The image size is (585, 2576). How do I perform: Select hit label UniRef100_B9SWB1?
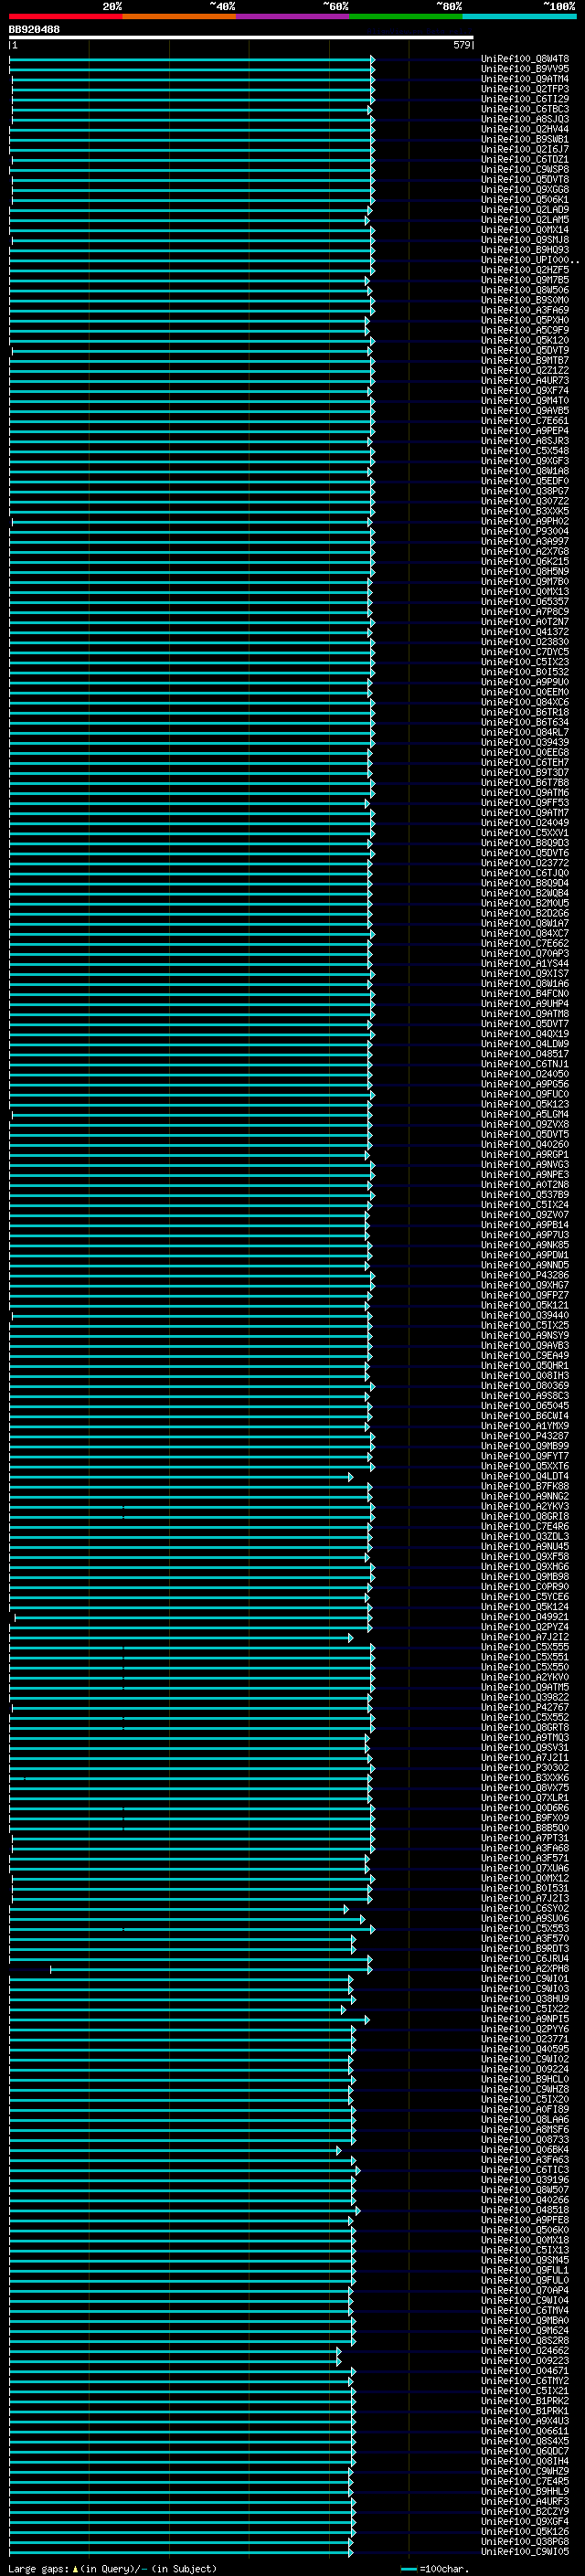click(x=525, y=139)
